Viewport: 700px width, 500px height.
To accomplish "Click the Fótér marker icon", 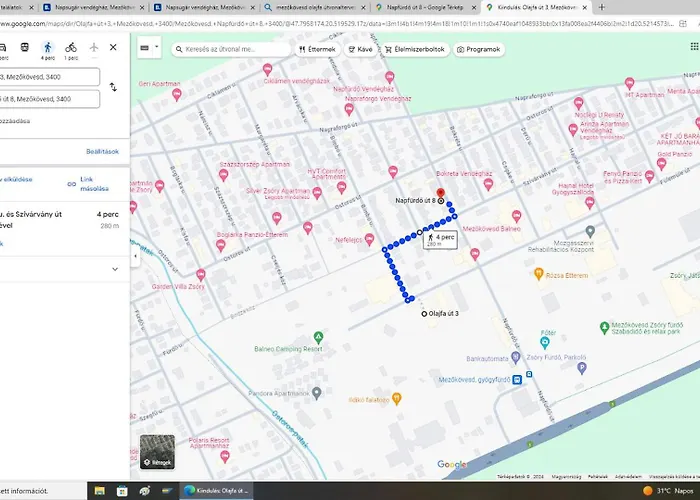I will pos(545,342).
